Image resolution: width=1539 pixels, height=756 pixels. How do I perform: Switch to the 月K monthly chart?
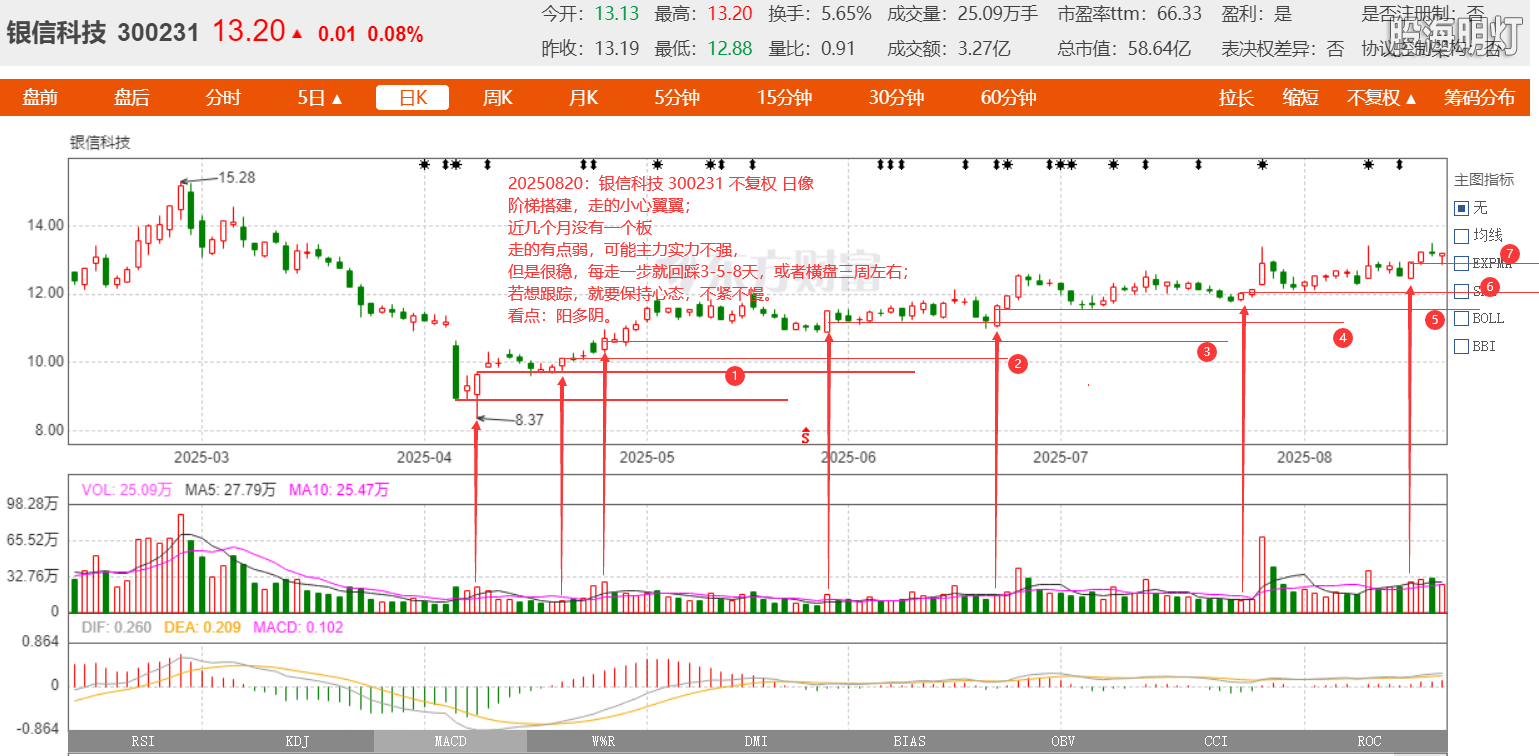583,98
